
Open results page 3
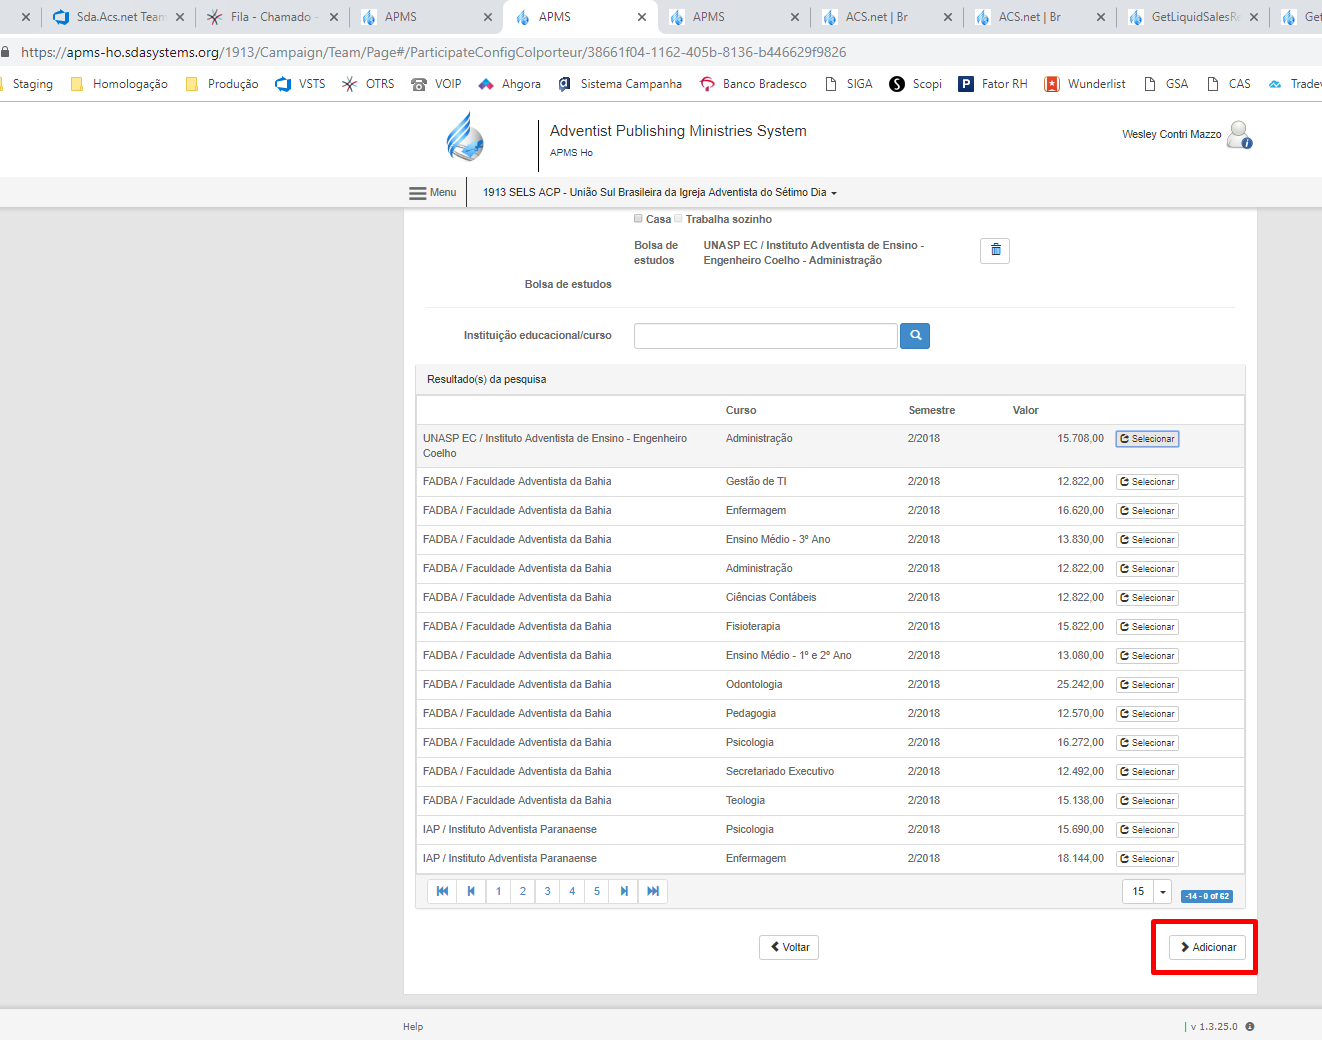click(x=548, y=891)
